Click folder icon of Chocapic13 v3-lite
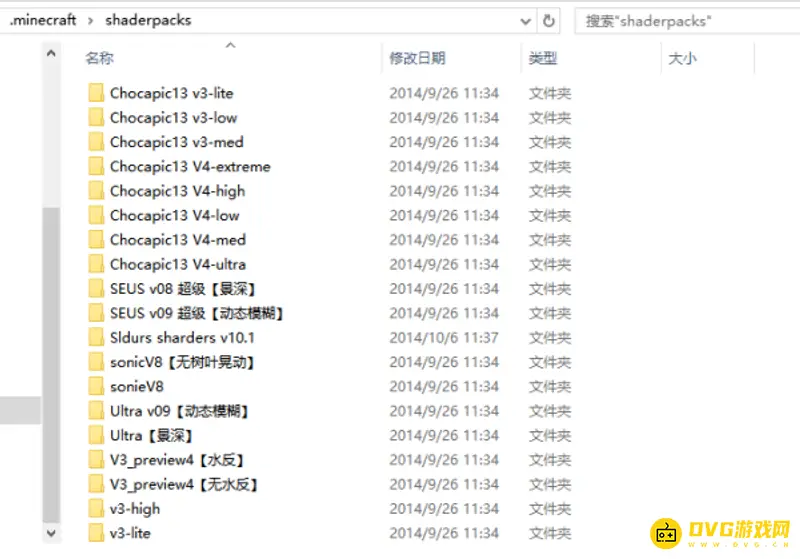Image resolution: width=800 pixels, height=559 pixels. click(x=96, y=93)
